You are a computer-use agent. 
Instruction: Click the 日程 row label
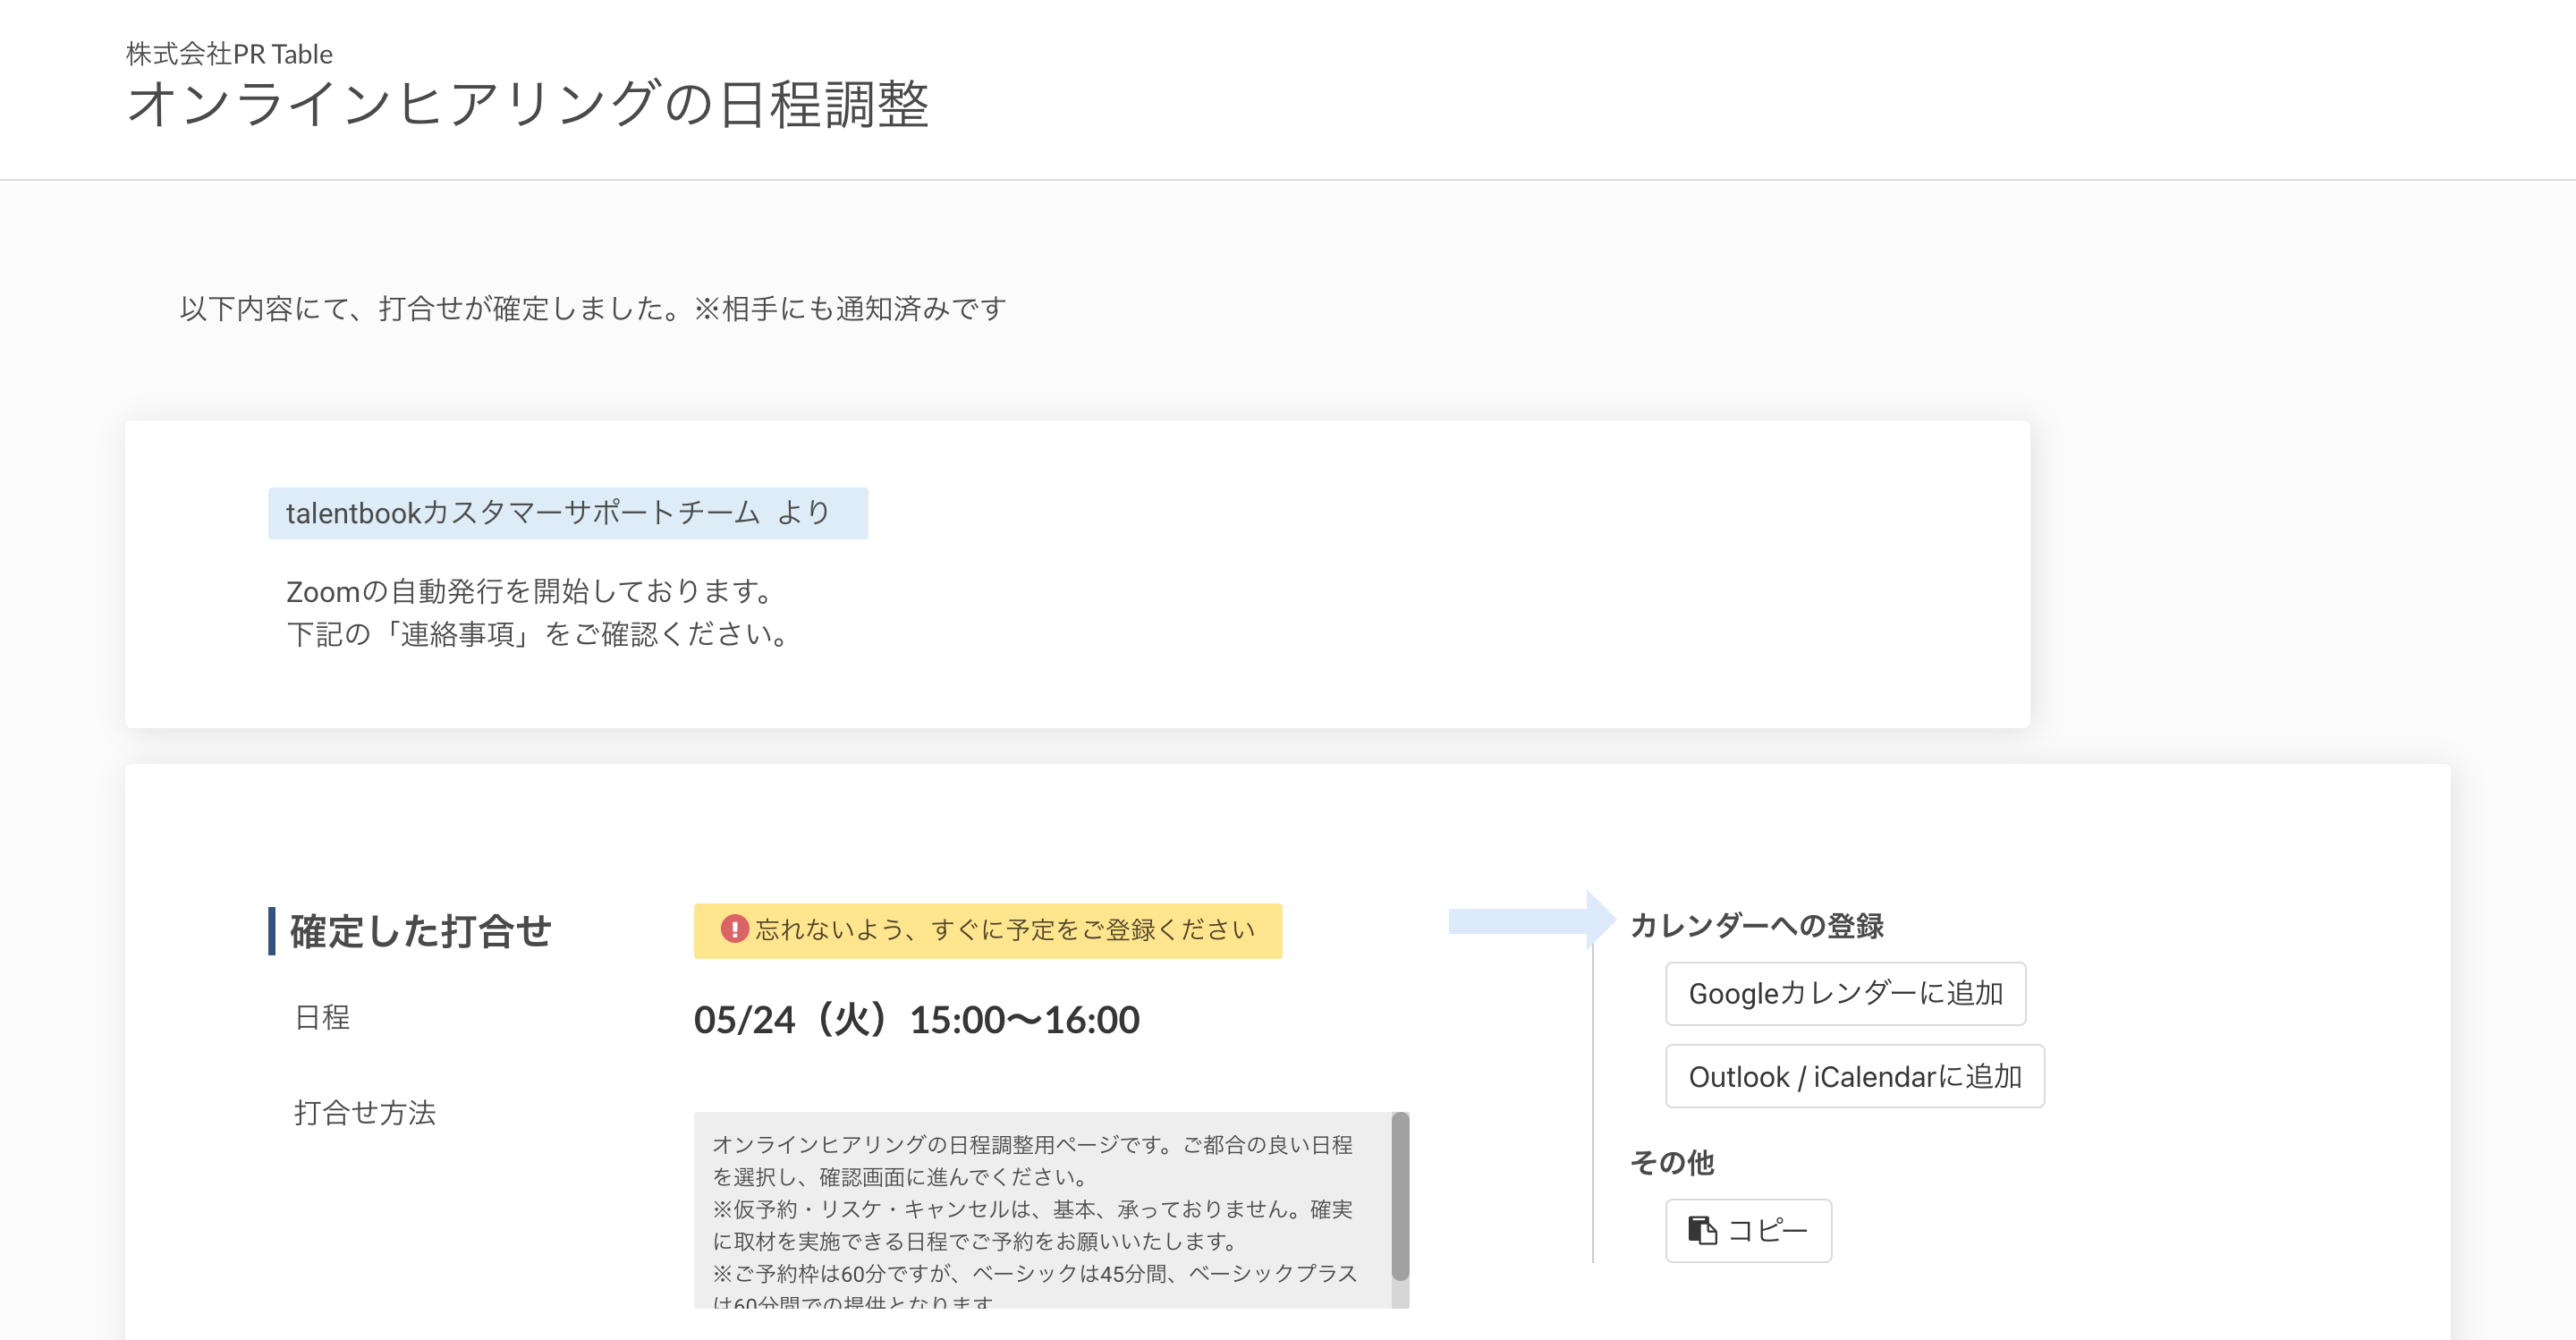point(322,1017)
